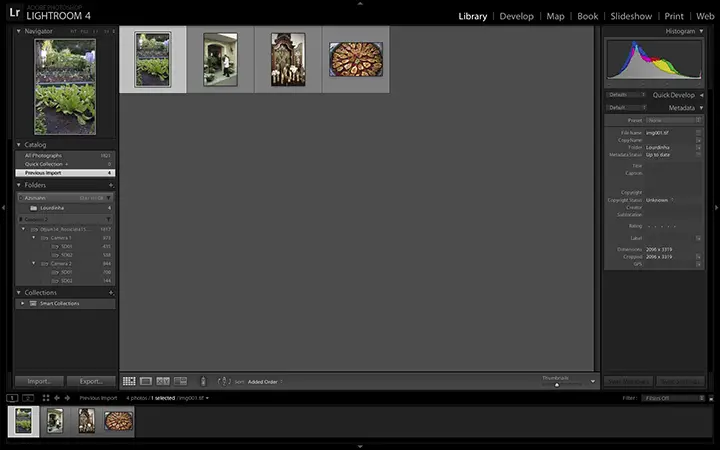Click the Lr application logo

pos(15,12)
